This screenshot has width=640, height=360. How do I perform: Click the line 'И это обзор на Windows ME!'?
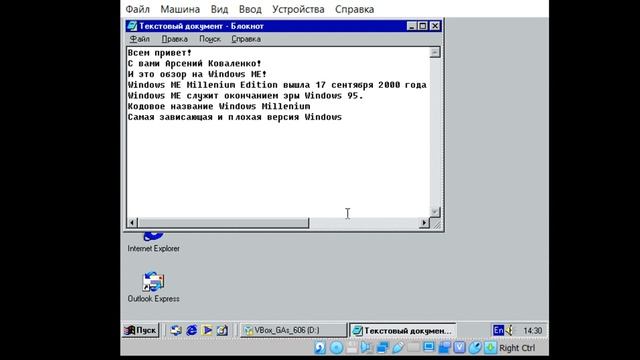pyautogui.click(x=197, y=74)
